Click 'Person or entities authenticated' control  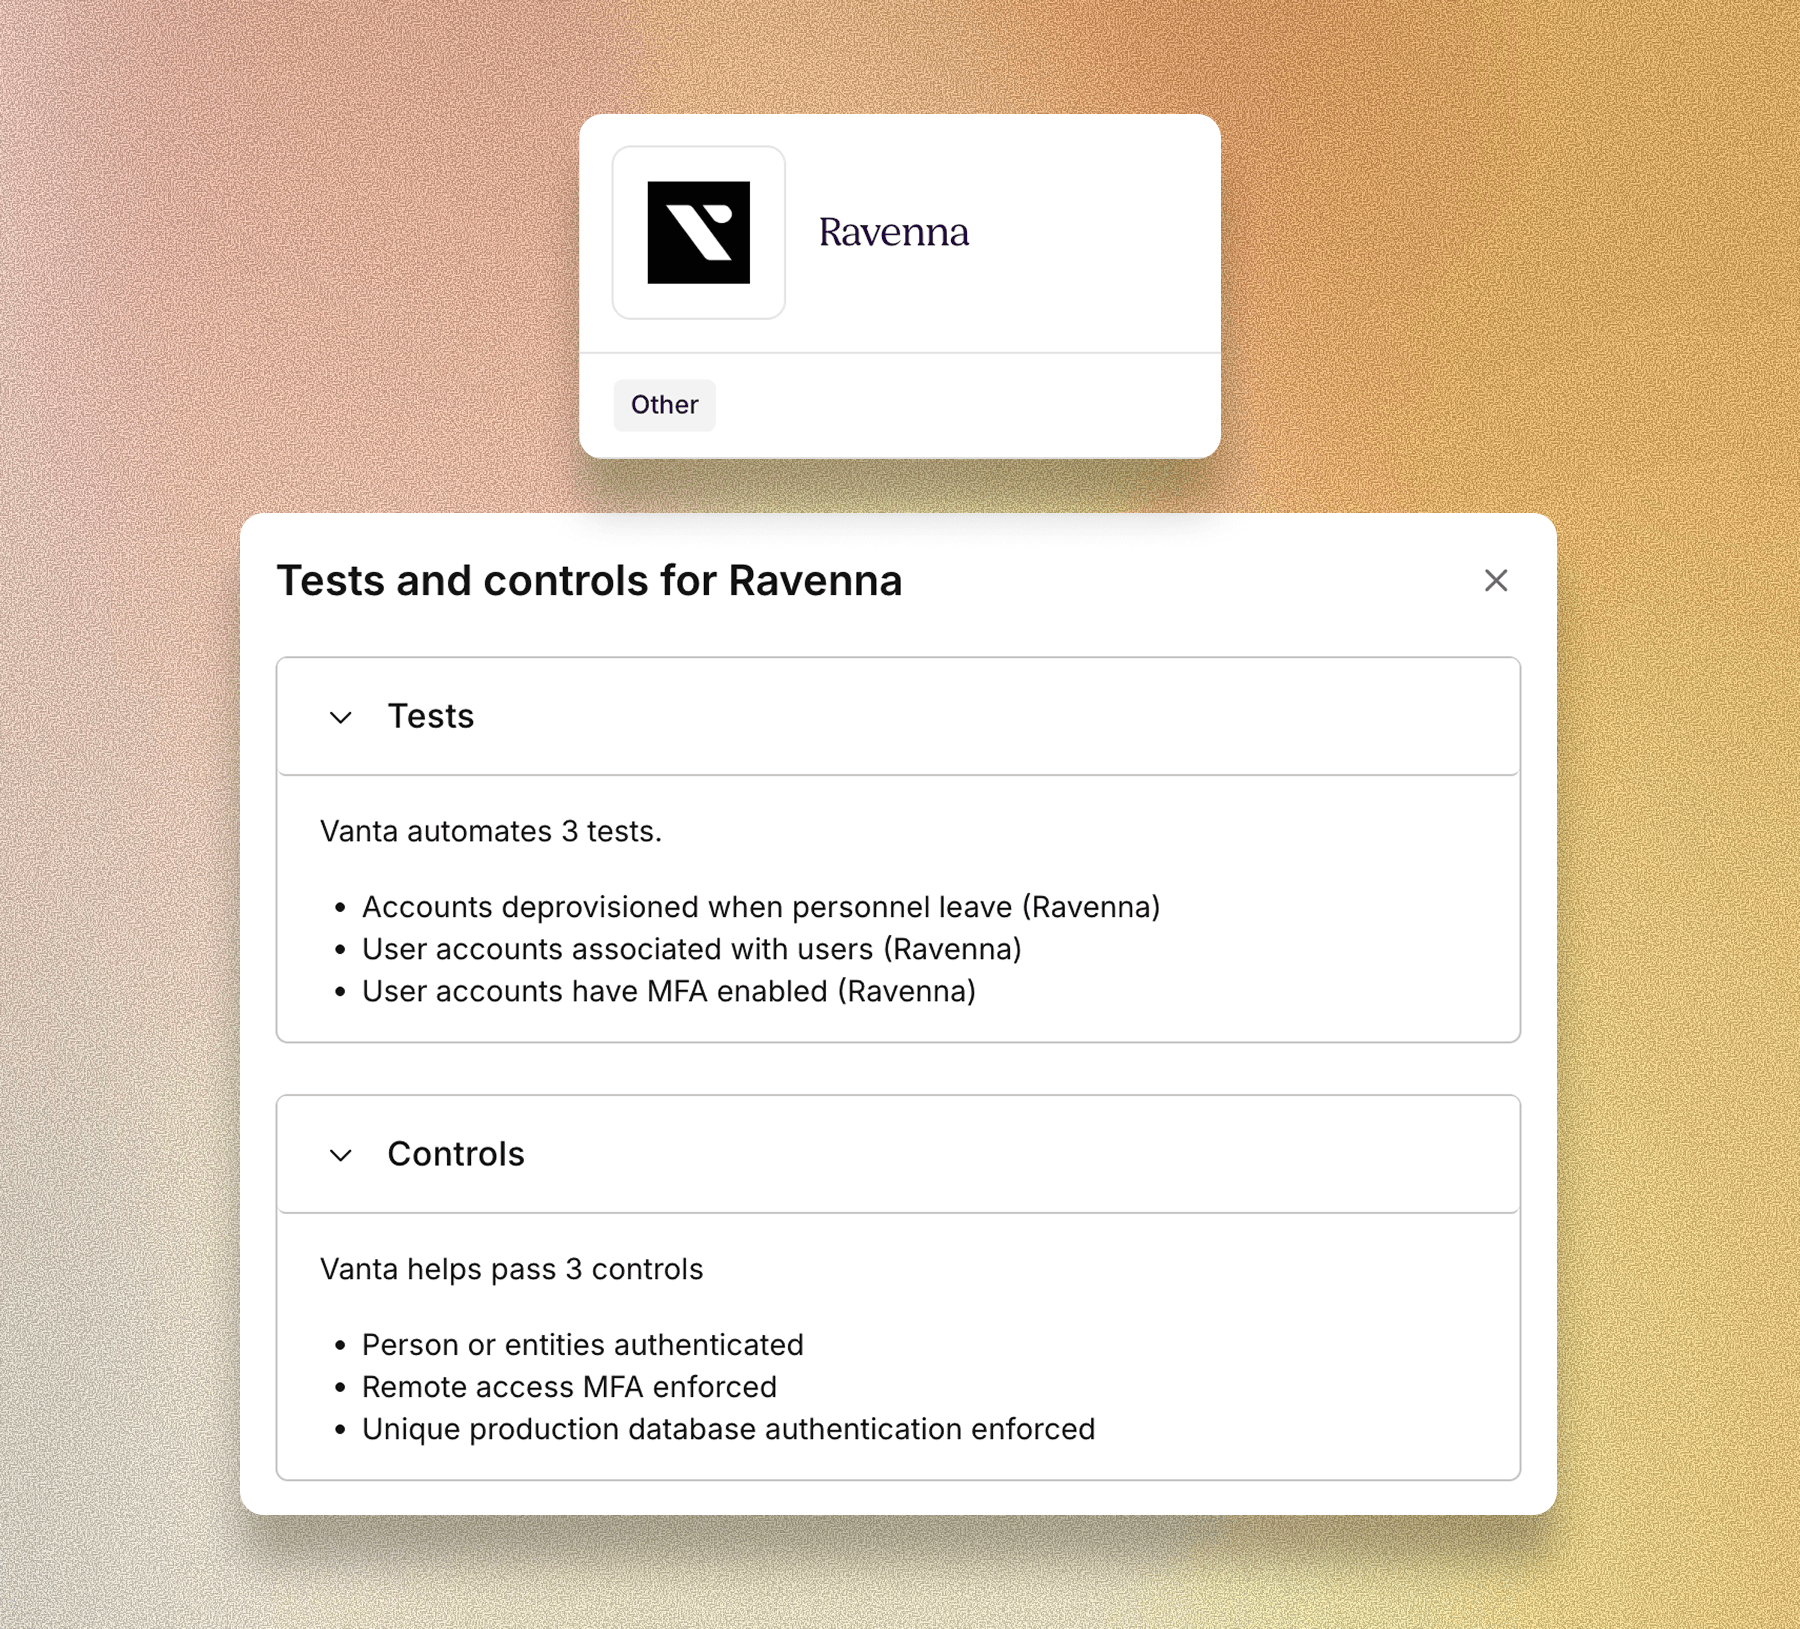pos(583,1345)
